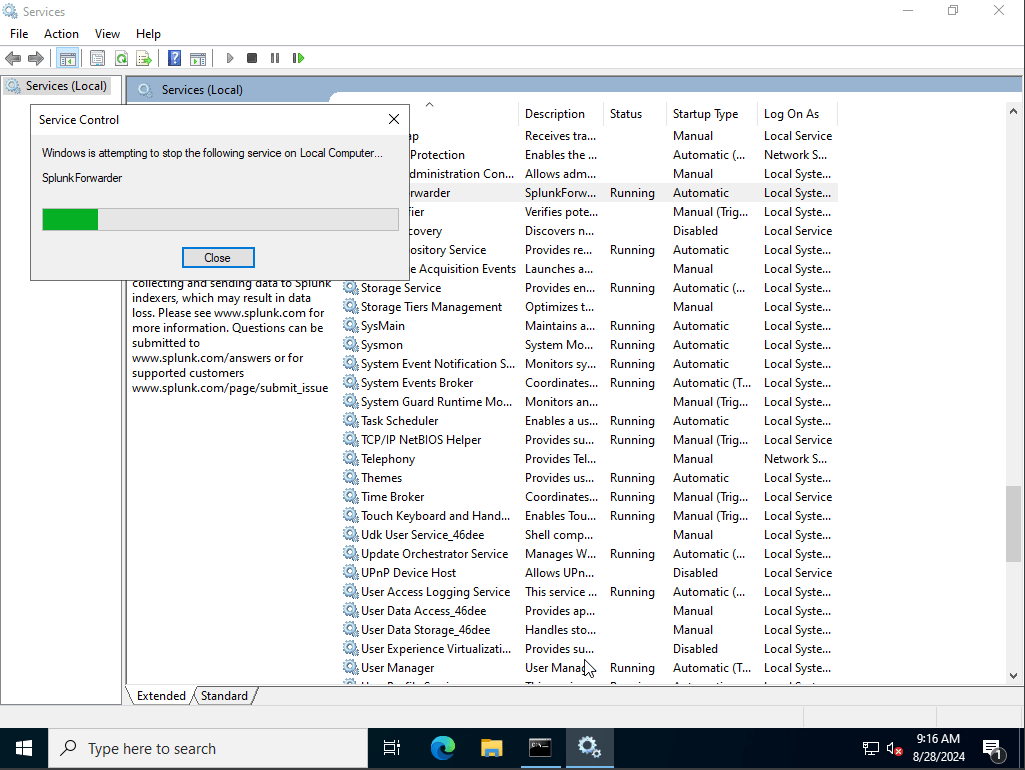Open the File menu
The height and width of the screenshot is (770, 1025).
[19, 34]
